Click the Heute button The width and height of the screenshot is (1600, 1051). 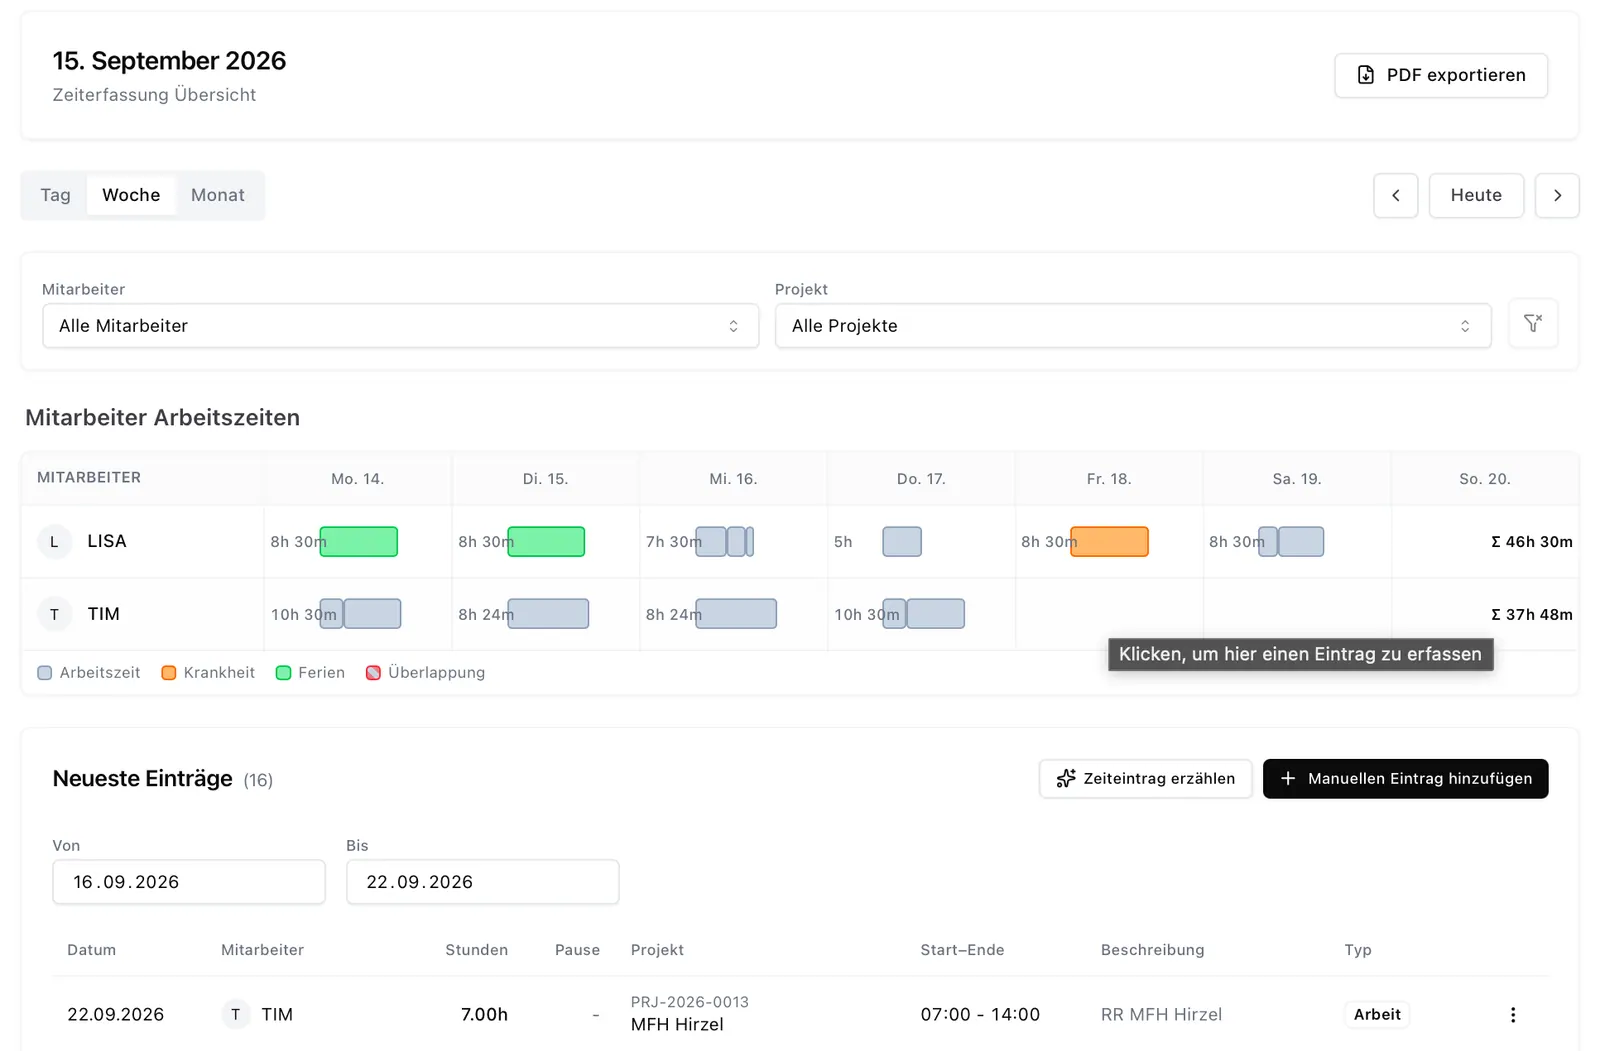point(1476,195)
